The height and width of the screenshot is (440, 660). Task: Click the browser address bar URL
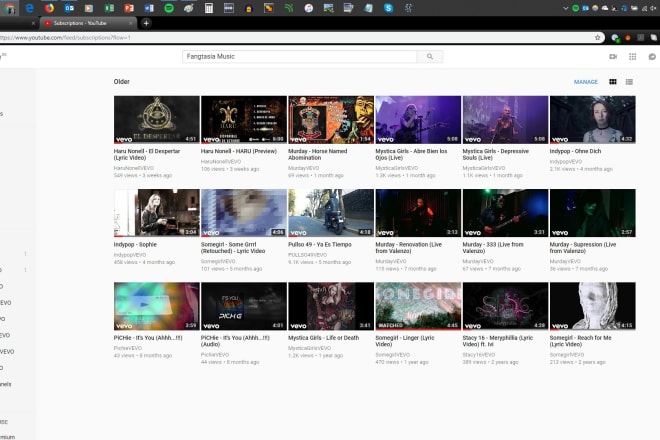click(x=65, y=37)
